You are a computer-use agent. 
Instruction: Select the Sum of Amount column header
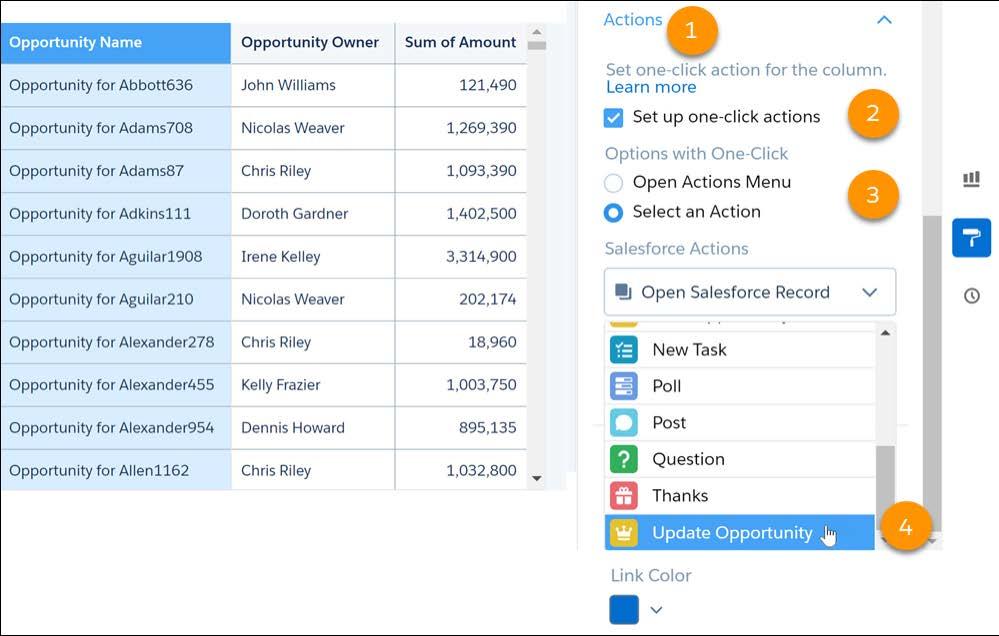point(461,43)
